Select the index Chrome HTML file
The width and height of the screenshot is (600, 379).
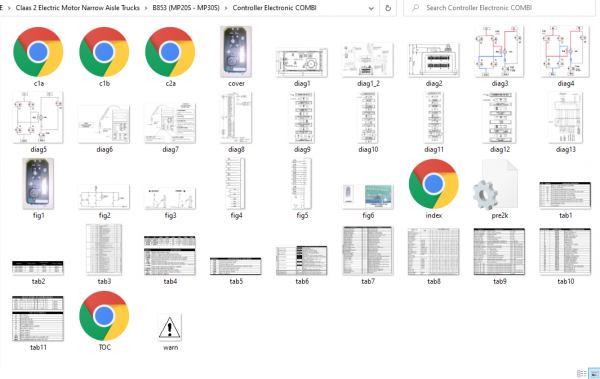click(x=434, y=184)
